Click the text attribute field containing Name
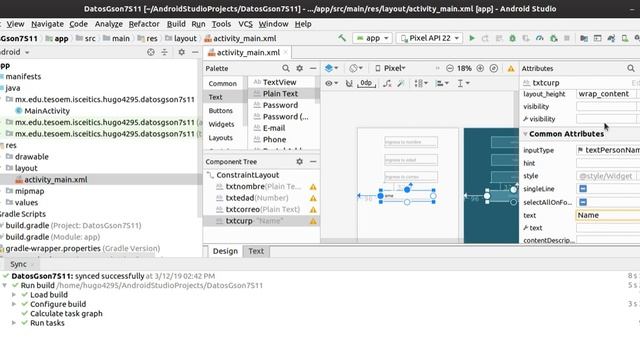This screenshot has height=360, width=640. (x=608, y=215)
